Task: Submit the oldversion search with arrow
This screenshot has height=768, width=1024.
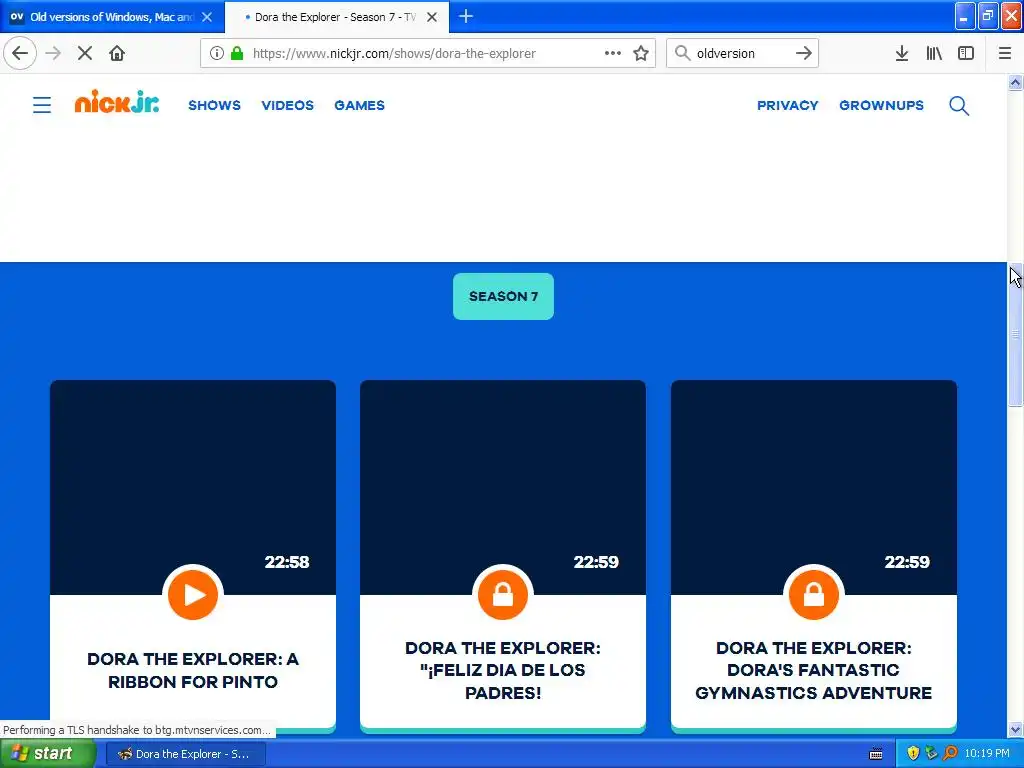Action: coord(804,53)
